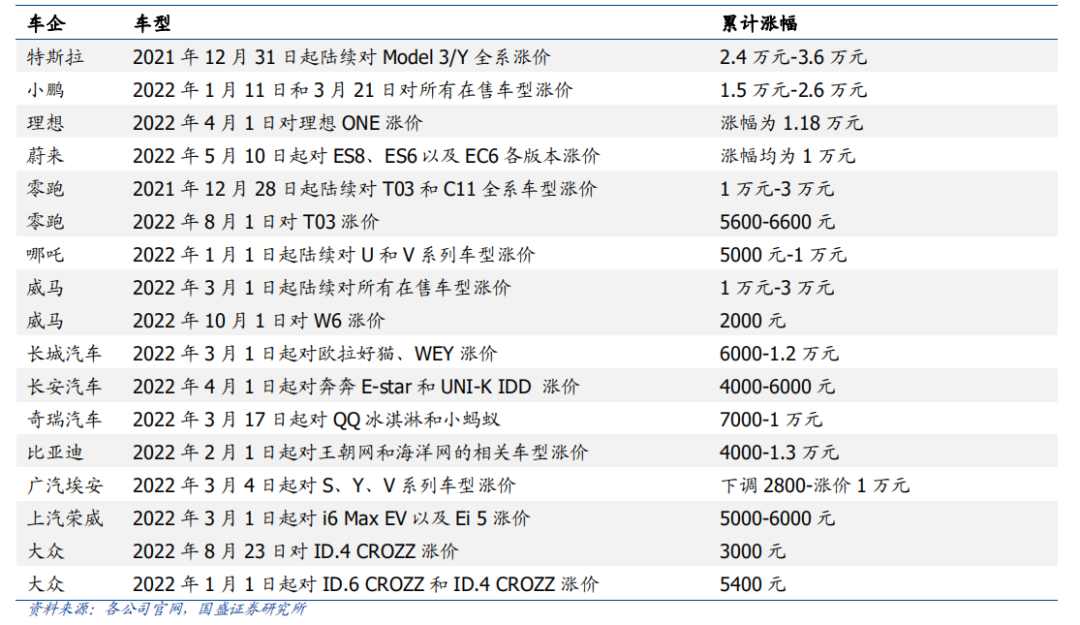Select the 上汽荣威 cell

tap(65, 518)
